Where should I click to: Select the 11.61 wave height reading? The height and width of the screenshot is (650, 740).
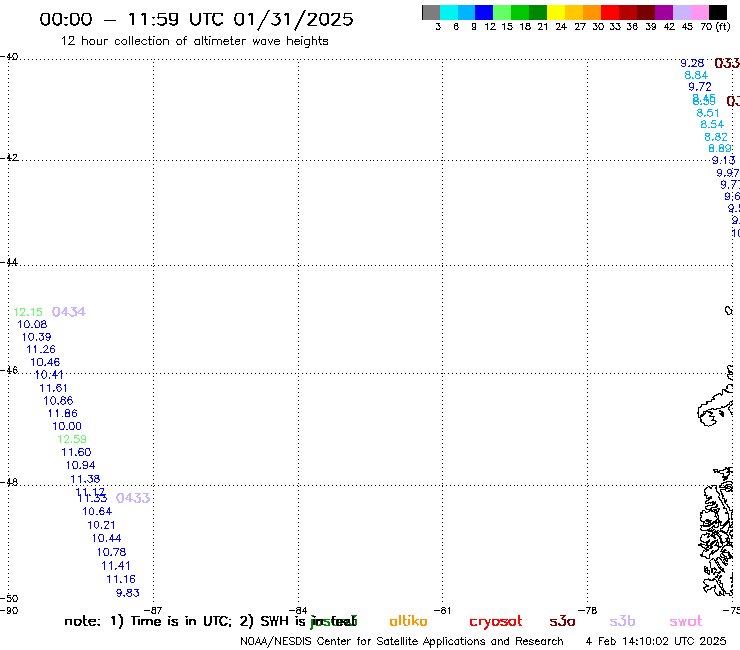(53, 388)
